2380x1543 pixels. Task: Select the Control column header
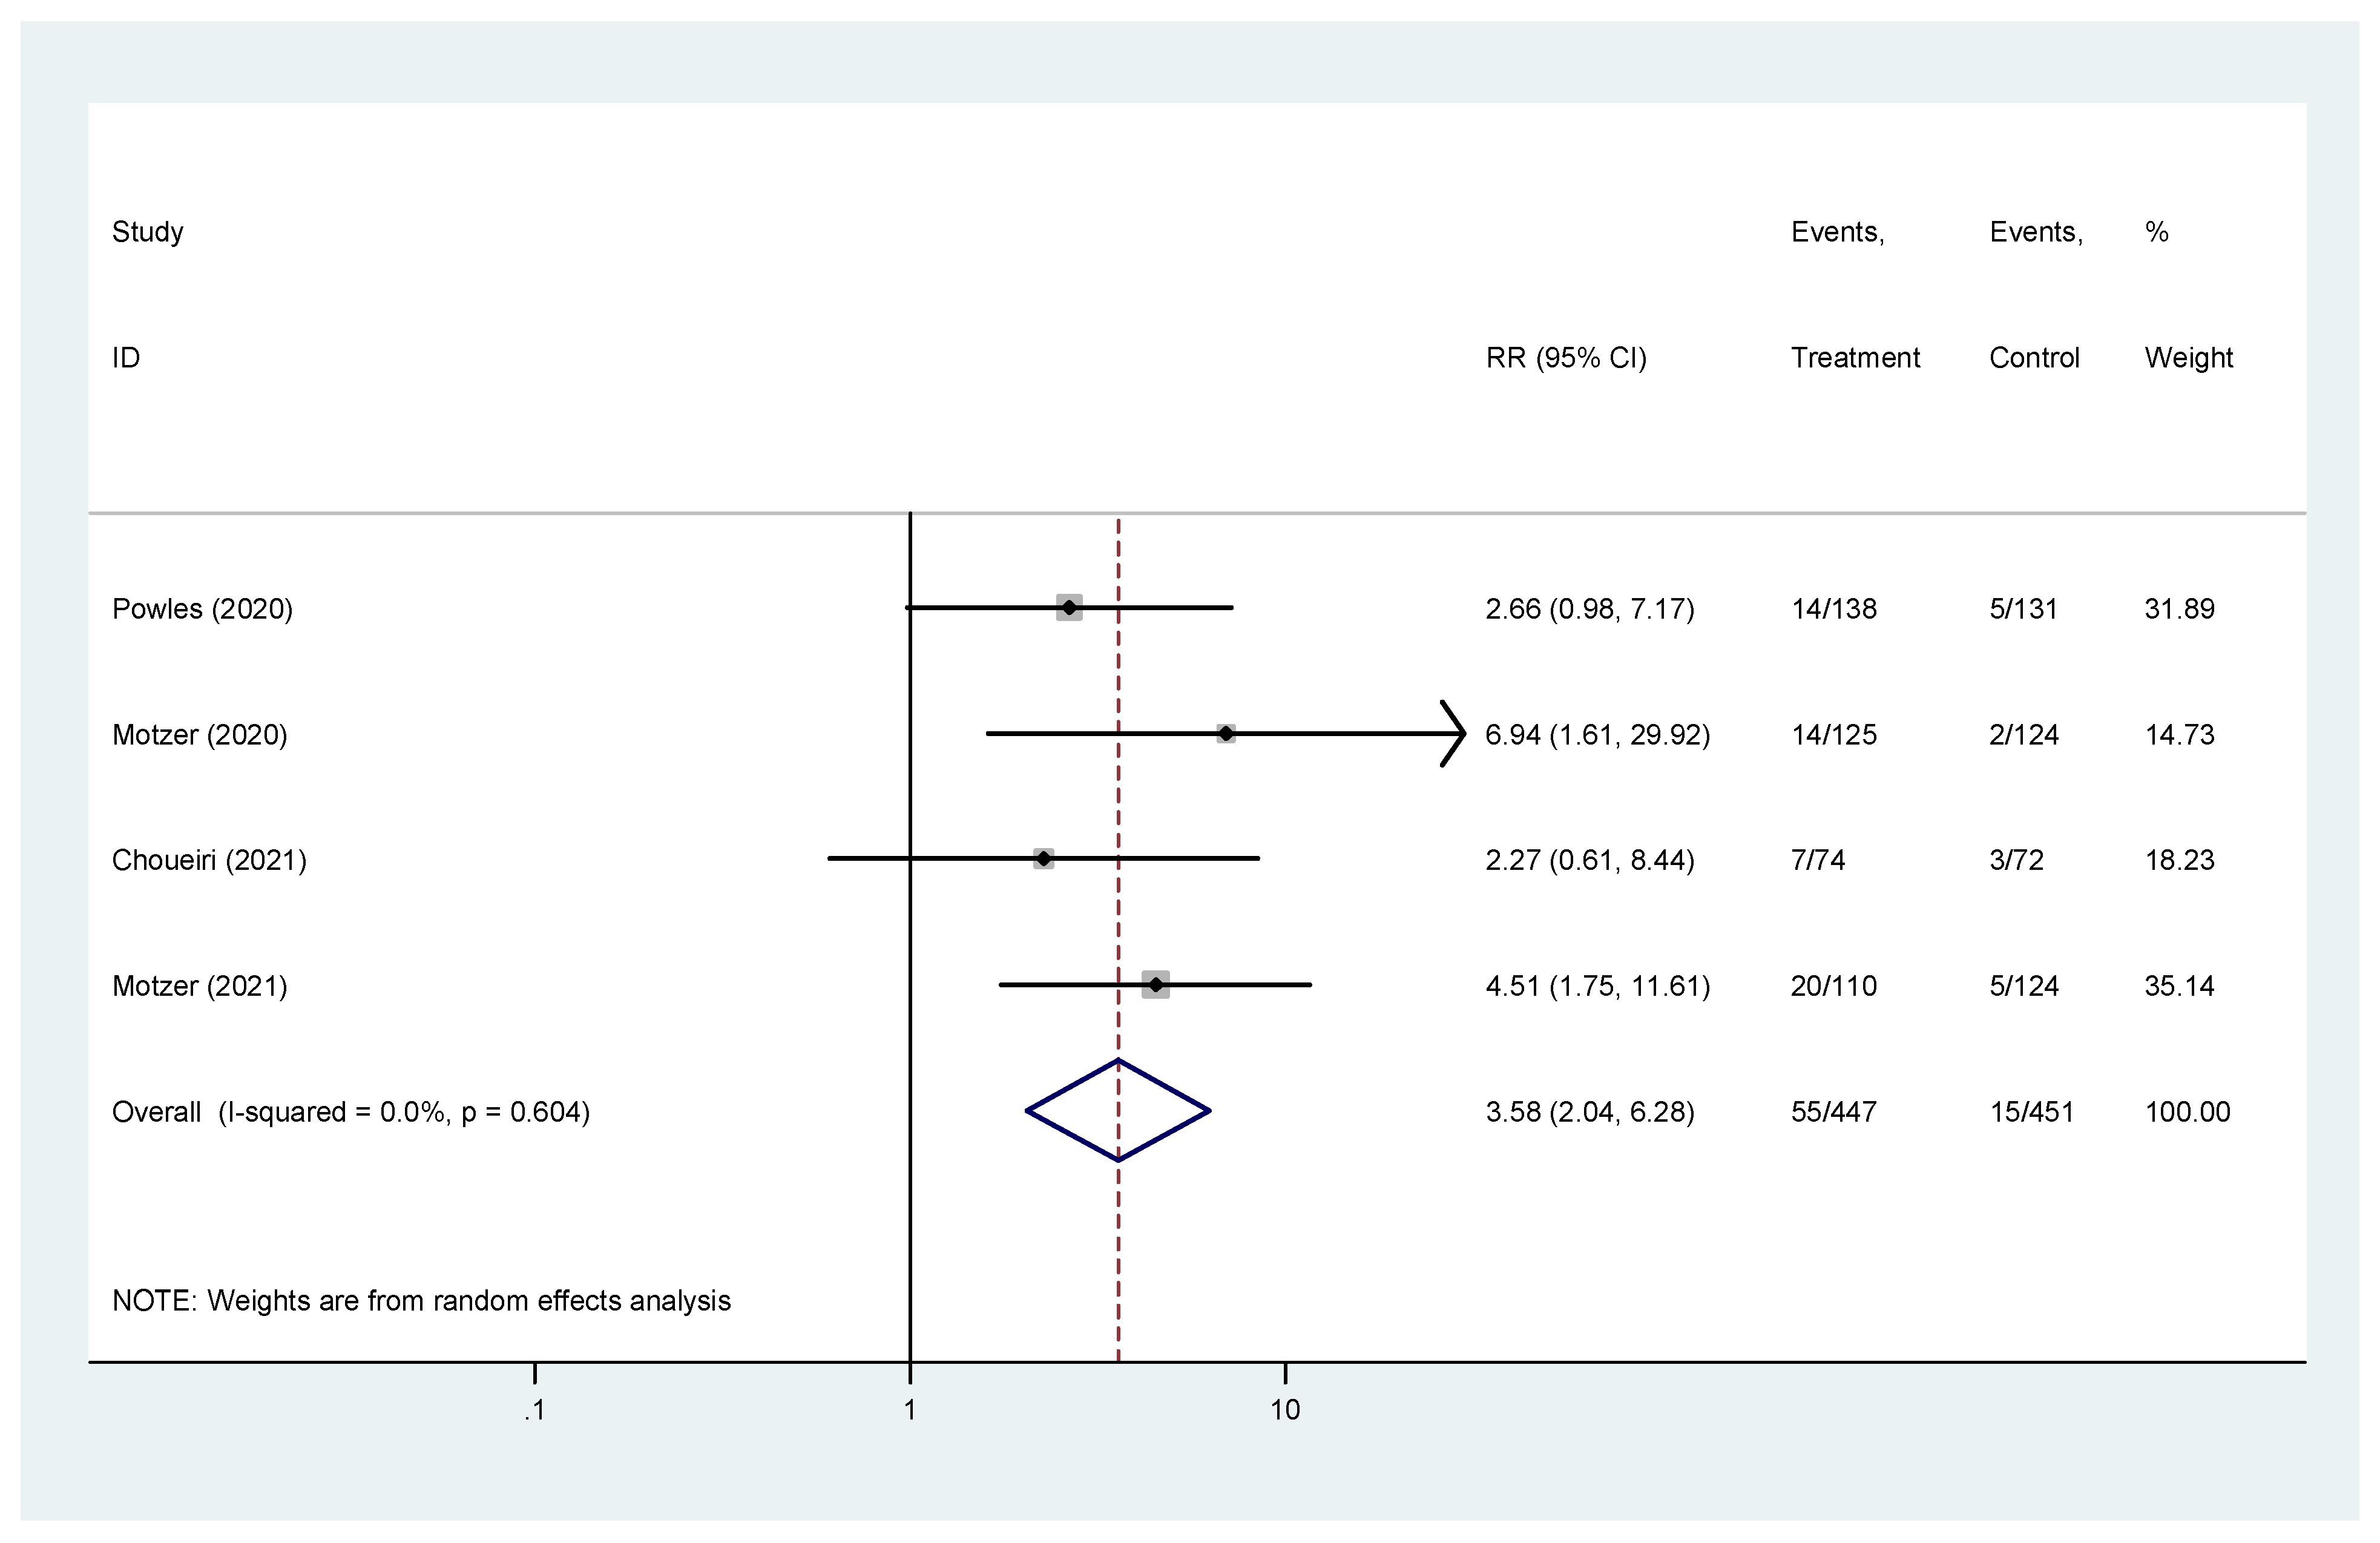point(2034,358)
